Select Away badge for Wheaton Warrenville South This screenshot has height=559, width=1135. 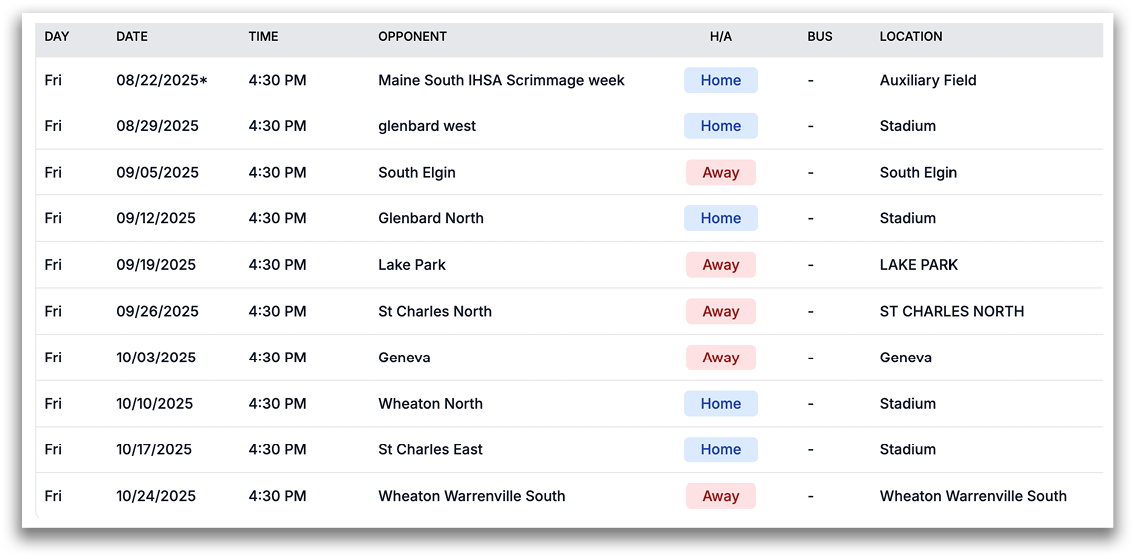720,497
